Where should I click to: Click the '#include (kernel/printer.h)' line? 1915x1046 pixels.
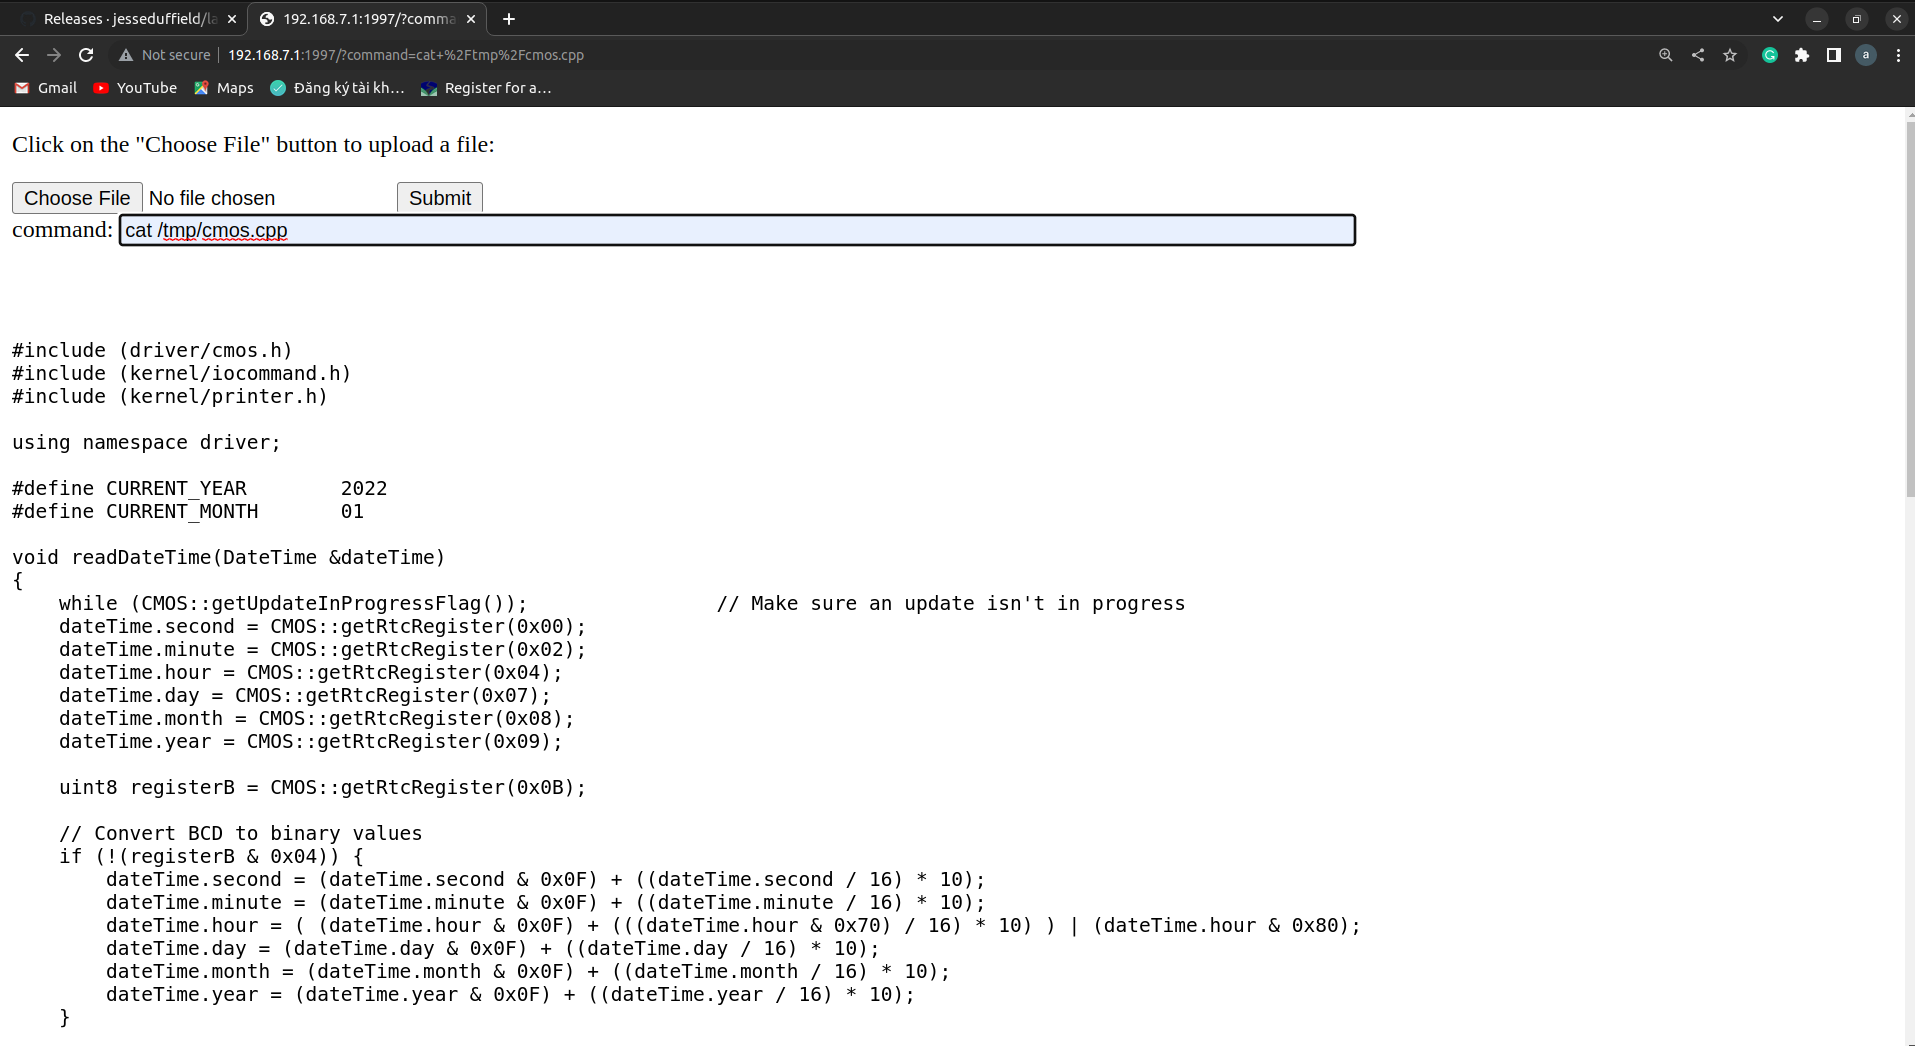170,396
